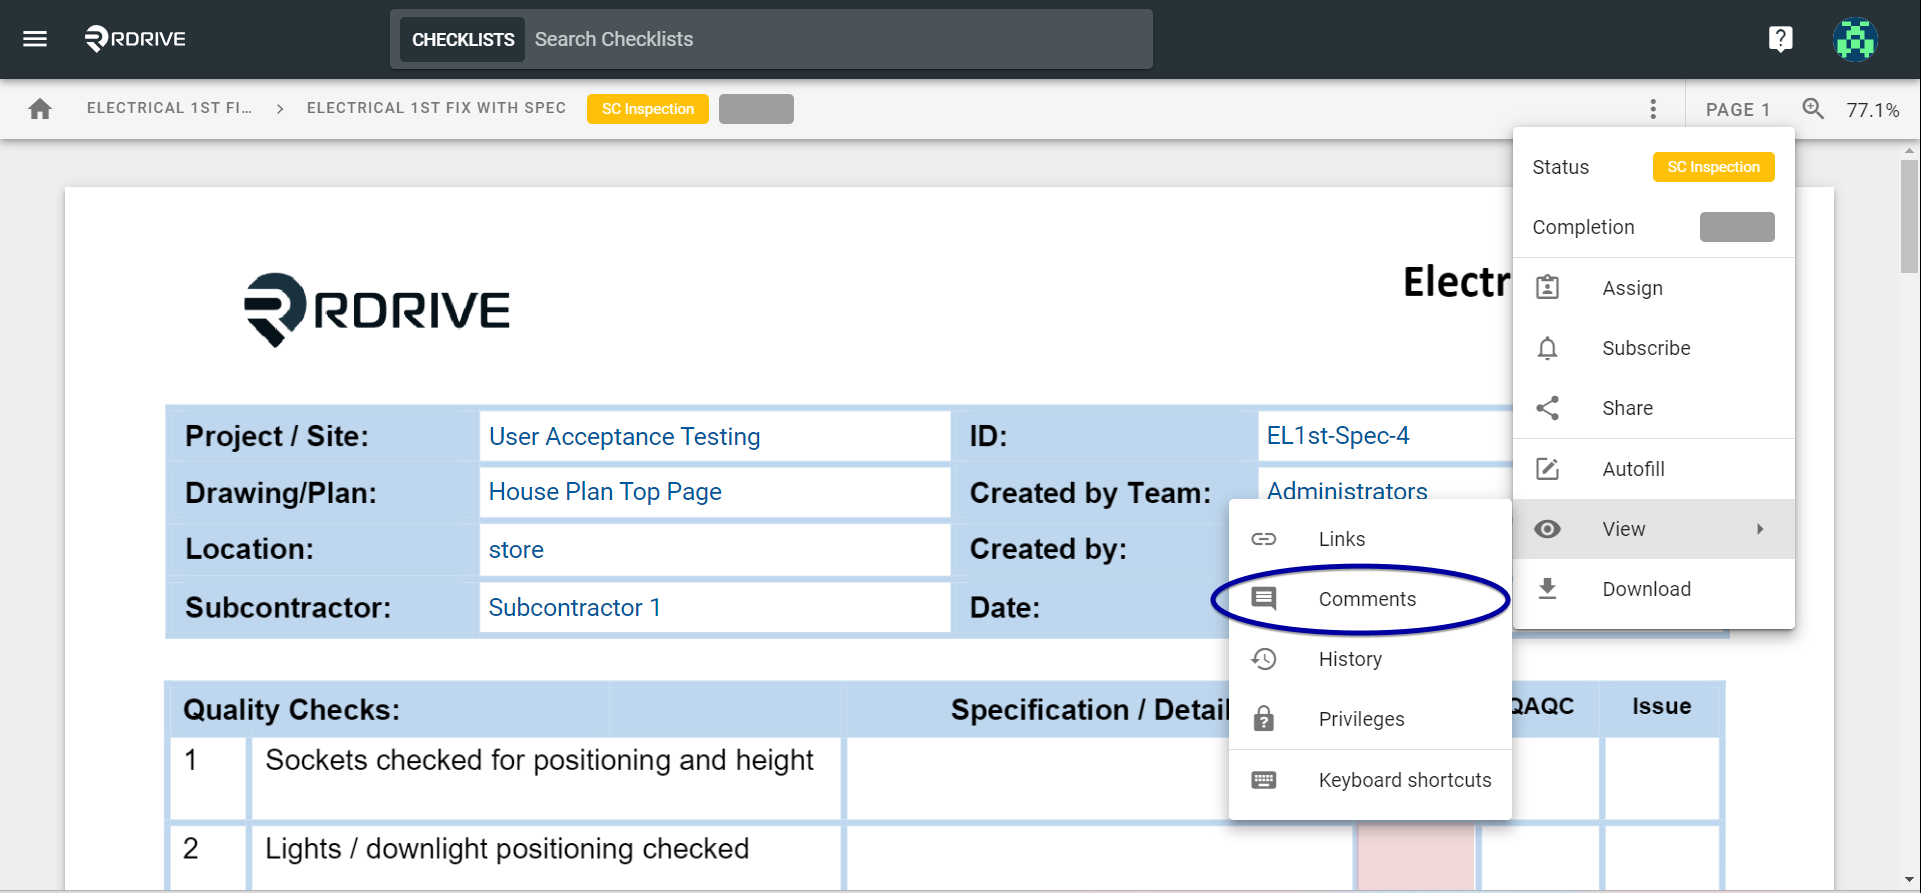
Task: Select Download from the menu
Action: click(x=1654, y=589)
